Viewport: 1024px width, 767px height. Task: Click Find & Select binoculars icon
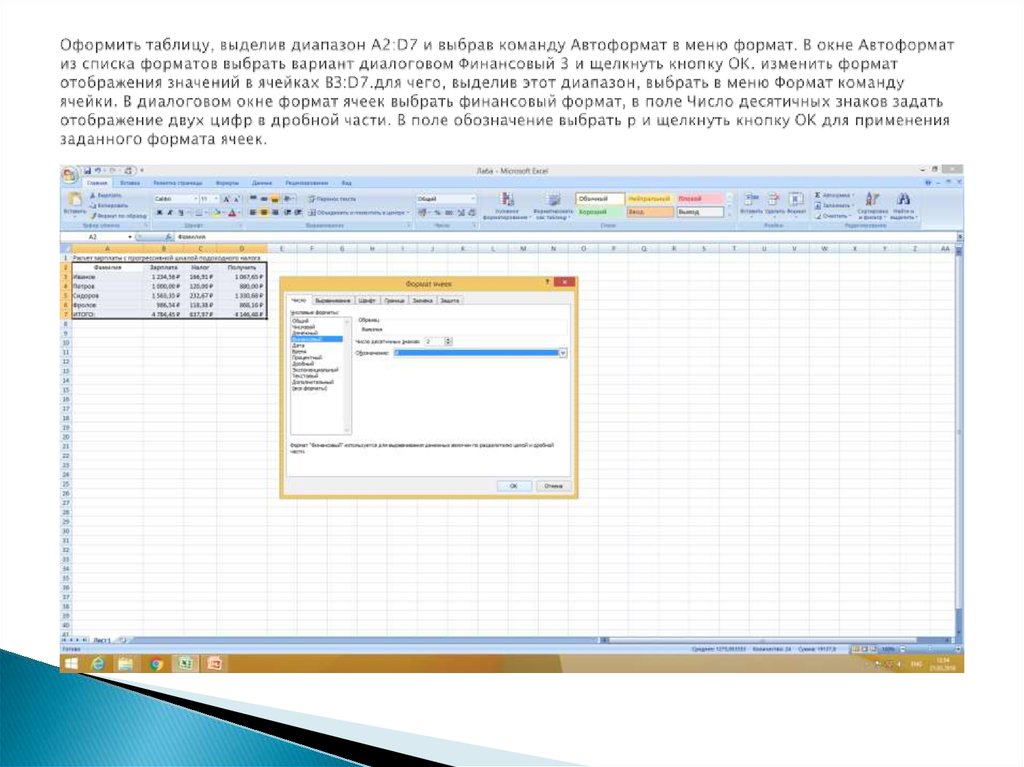903,199
